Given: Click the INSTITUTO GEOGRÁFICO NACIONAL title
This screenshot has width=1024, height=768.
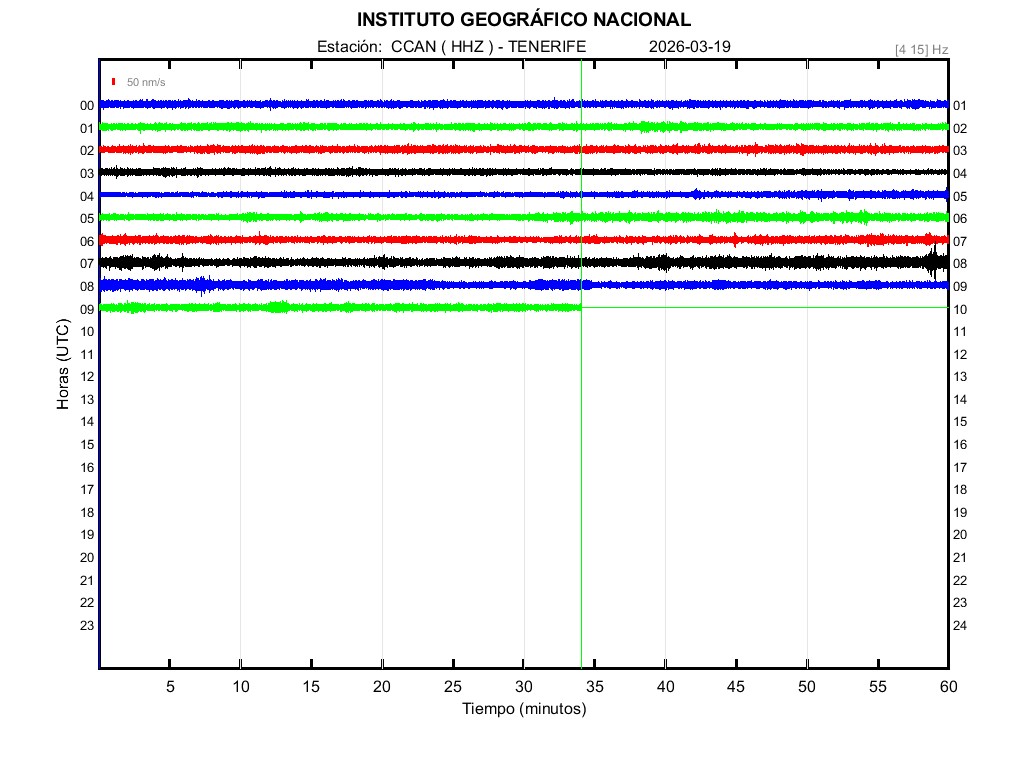Looking at the screenshot, I should tap(523, 19).
